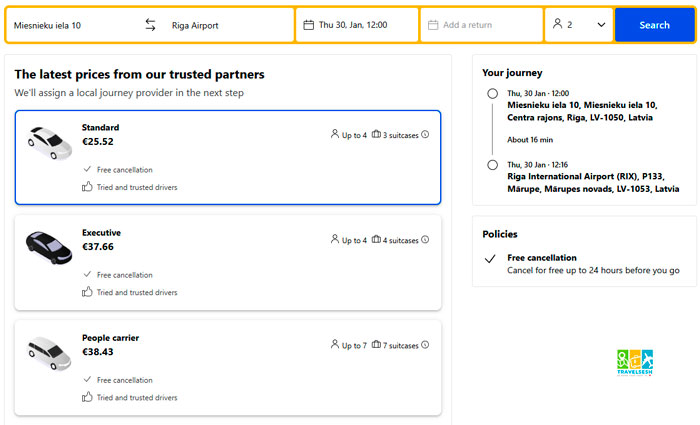Click info icon next to 3 suitcases

pos(425,134)
